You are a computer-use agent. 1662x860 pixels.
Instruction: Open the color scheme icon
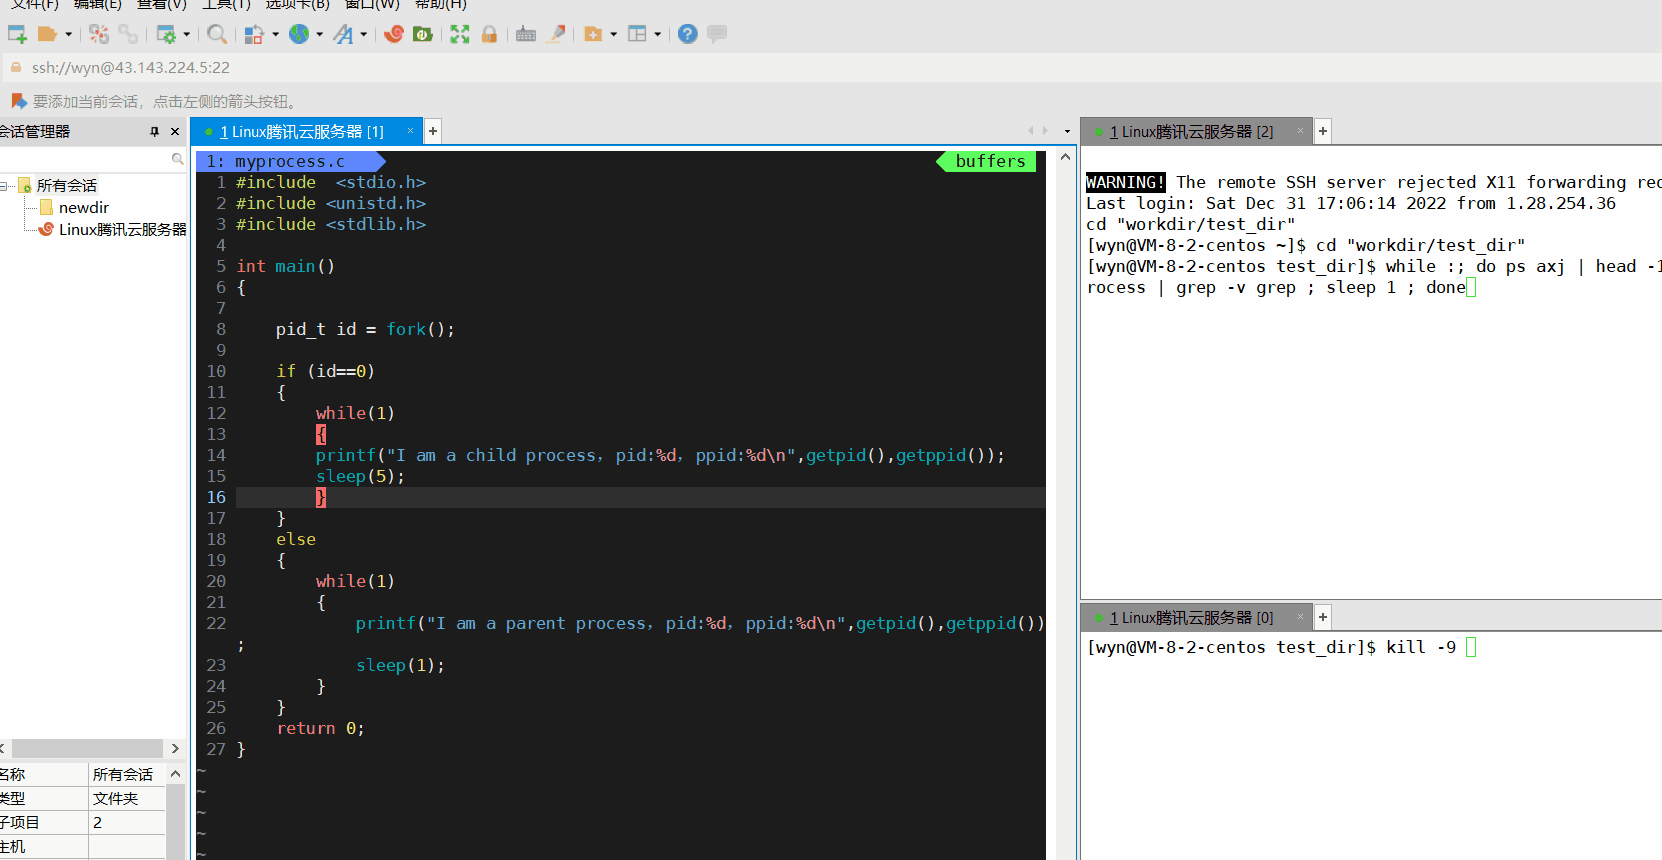(254, 34)
